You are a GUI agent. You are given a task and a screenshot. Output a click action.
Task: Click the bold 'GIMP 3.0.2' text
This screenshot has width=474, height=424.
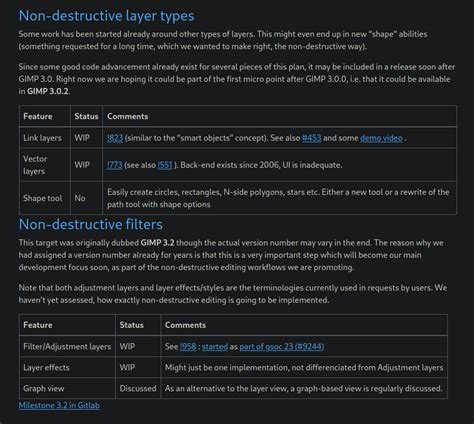point(48,91)
